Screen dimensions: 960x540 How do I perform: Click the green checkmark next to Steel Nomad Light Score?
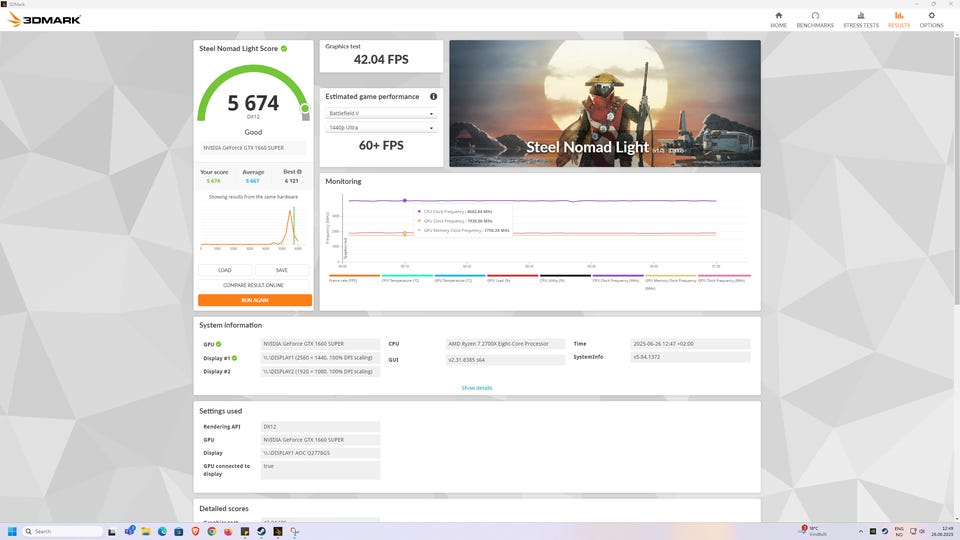pos(284,48)
